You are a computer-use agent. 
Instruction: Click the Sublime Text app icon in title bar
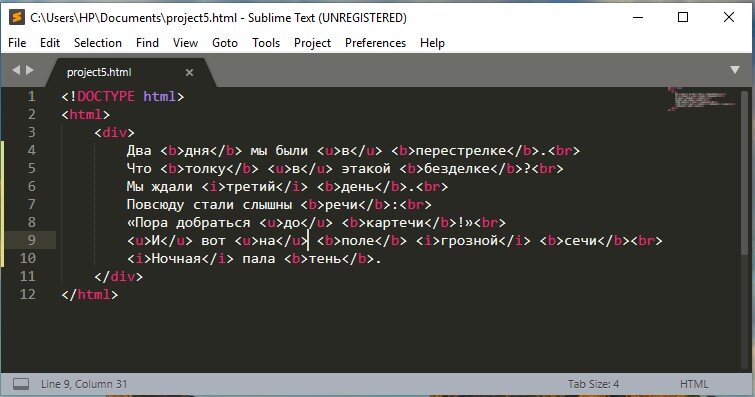[17, 17]
